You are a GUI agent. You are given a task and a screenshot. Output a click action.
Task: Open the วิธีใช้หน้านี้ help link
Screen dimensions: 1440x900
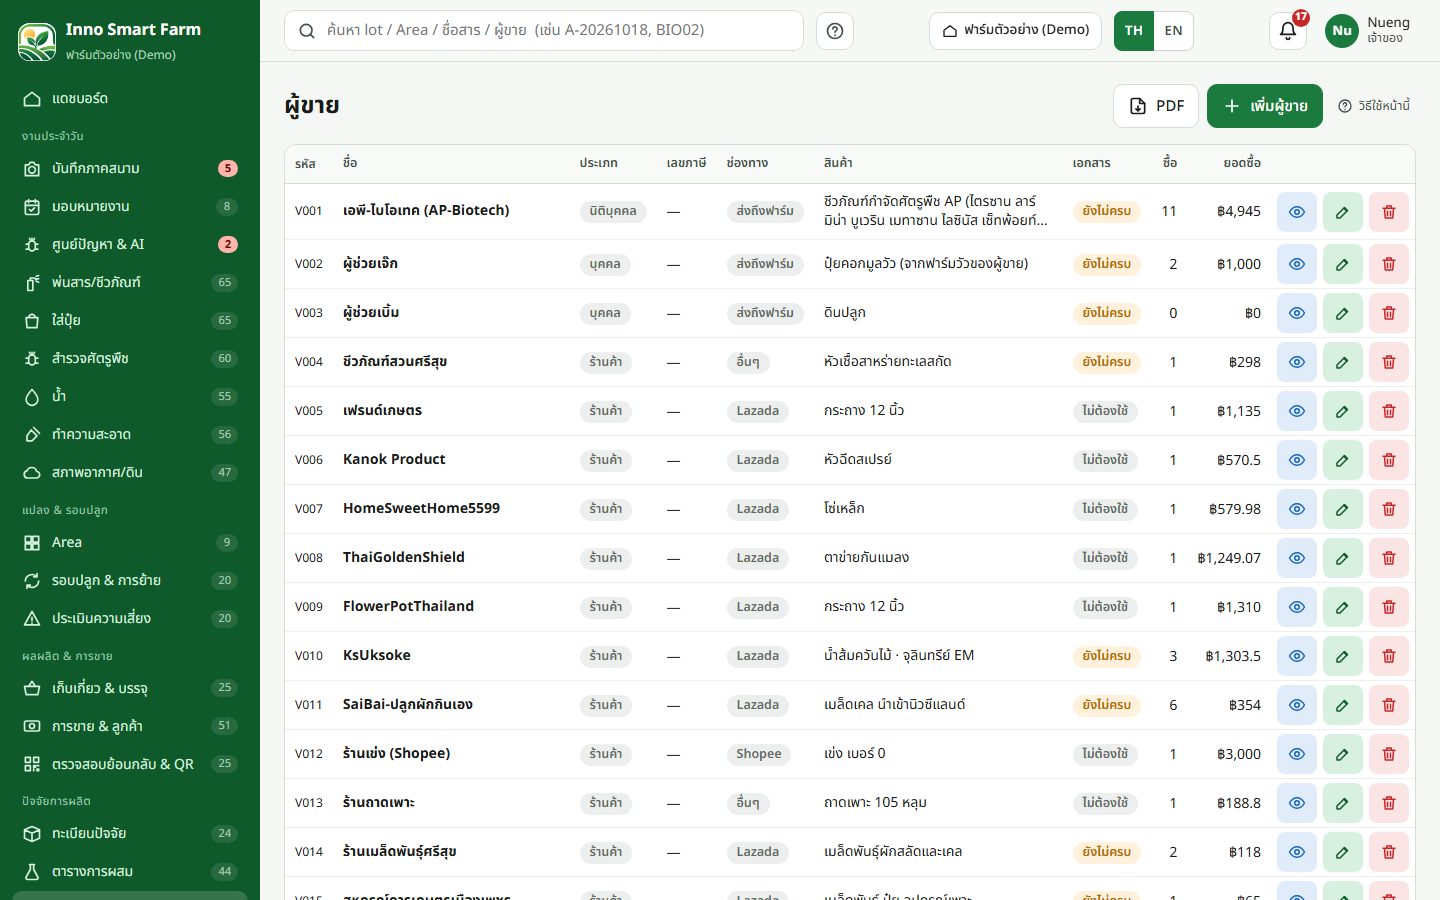[x=1374, y=106]
